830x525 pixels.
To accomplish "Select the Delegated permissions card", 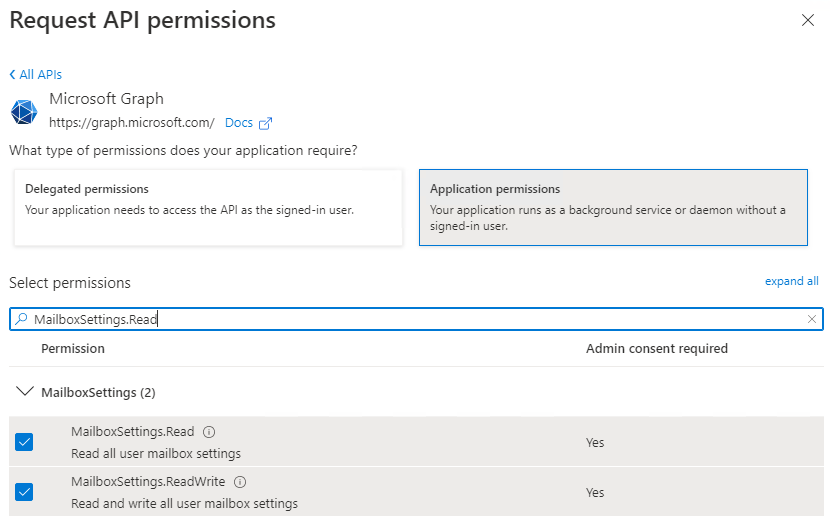I will coord(208,207).
